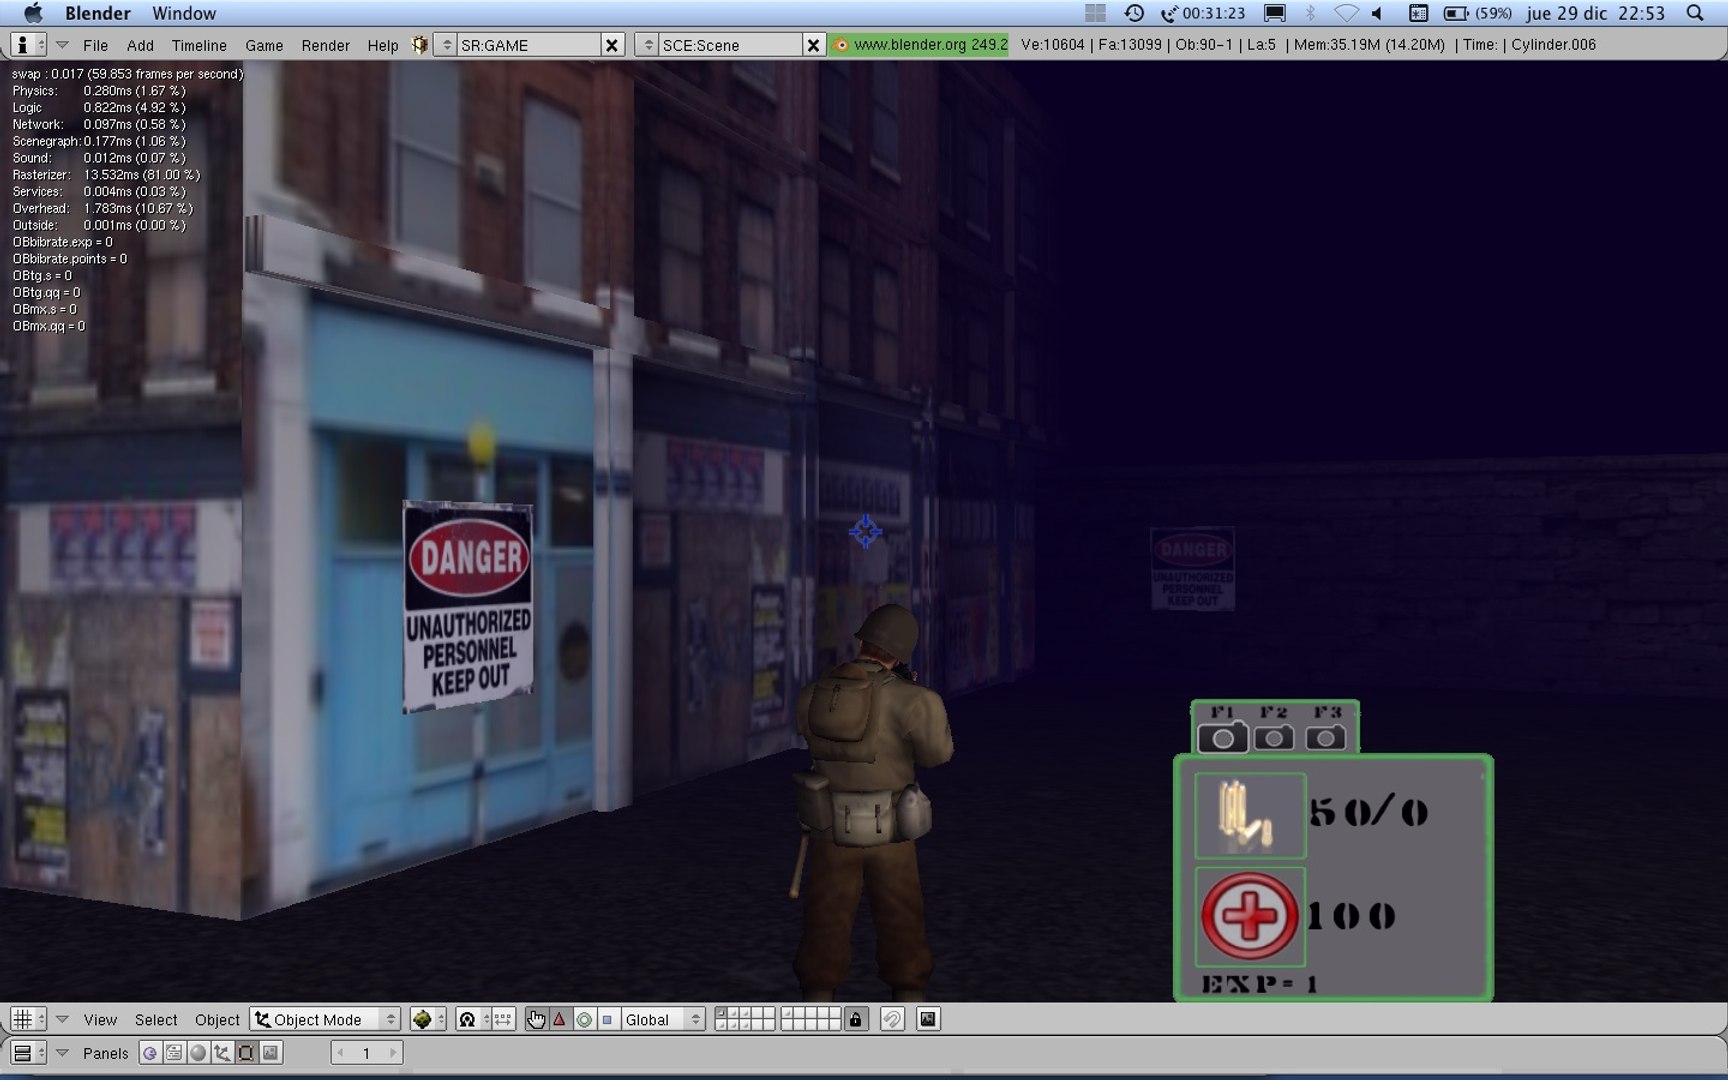This screenshot has width=1728, height=1080.
Task: Open the File menu
Action: 96,45
